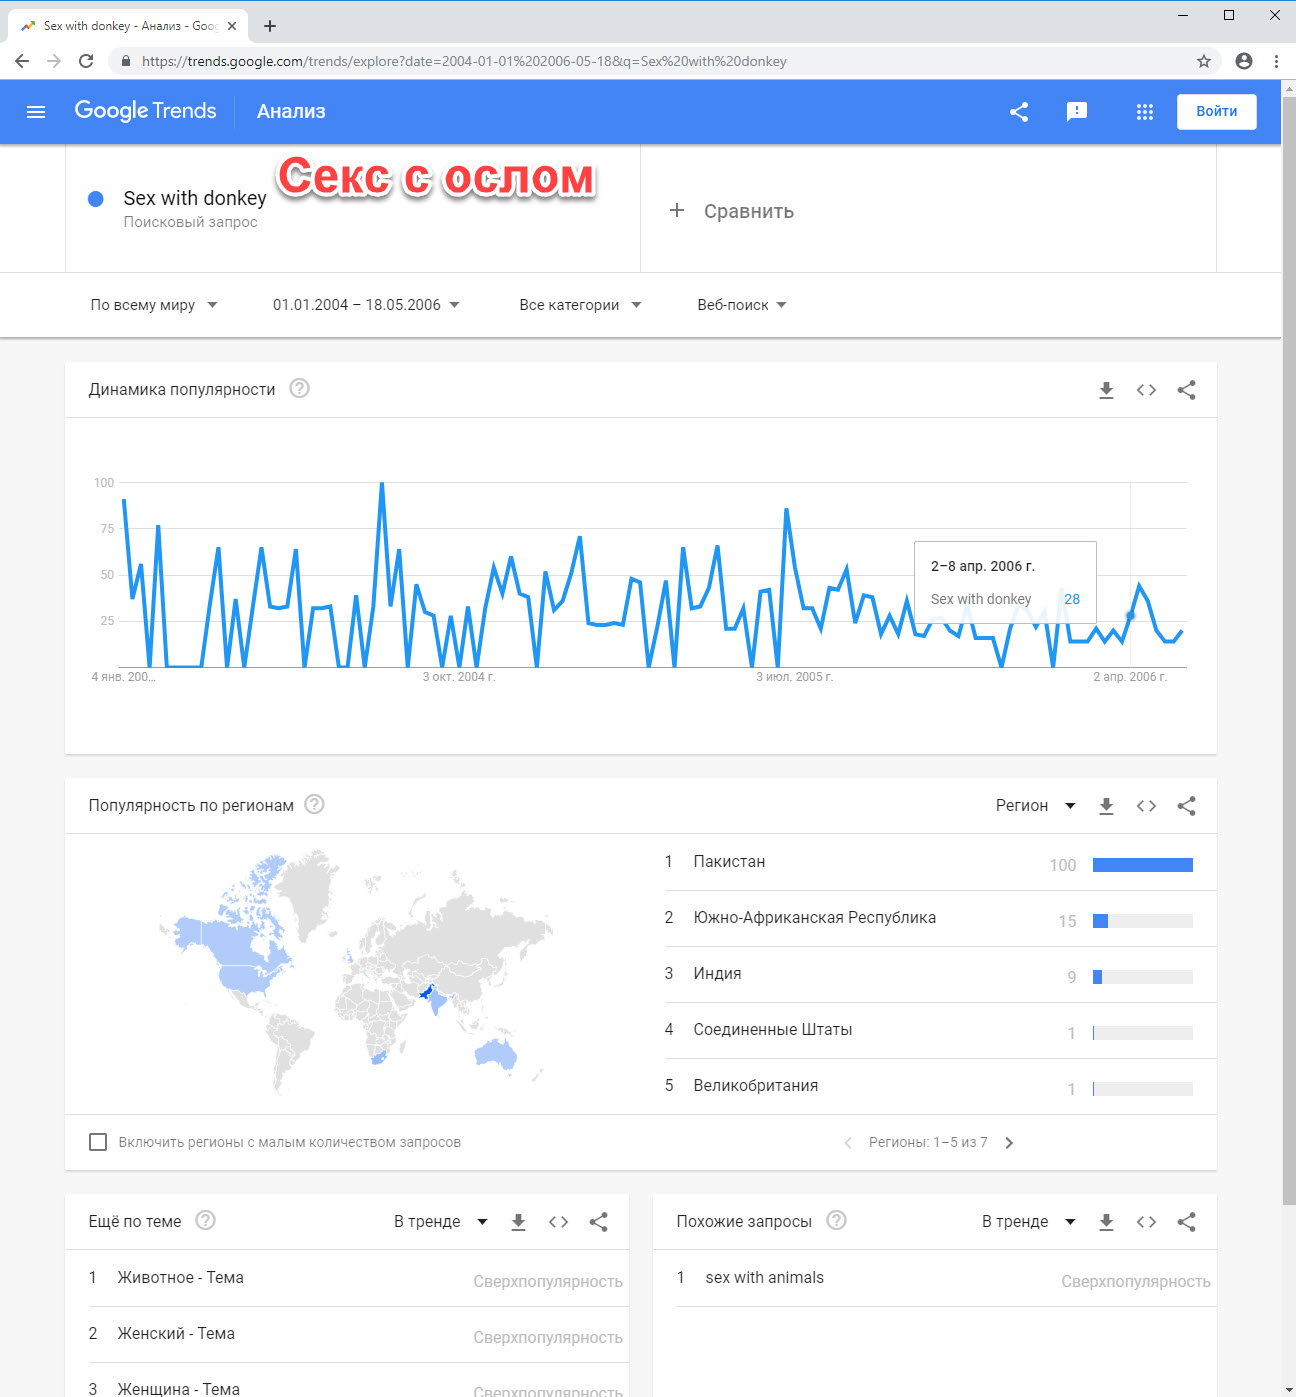This screenshot has width=1296, height=1397.
Task: Open the Google Trends hamburger menu
Action: (x=36, y=112)
